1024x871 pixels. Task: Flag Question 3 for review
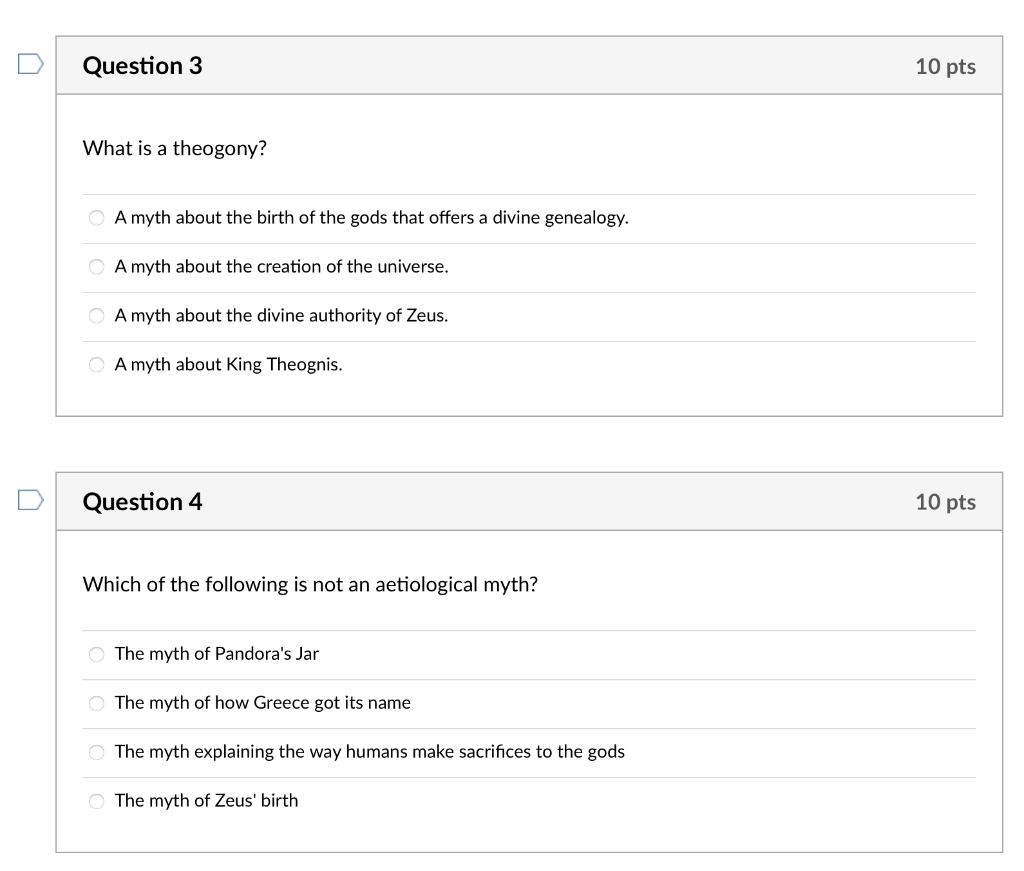(31, 64)
